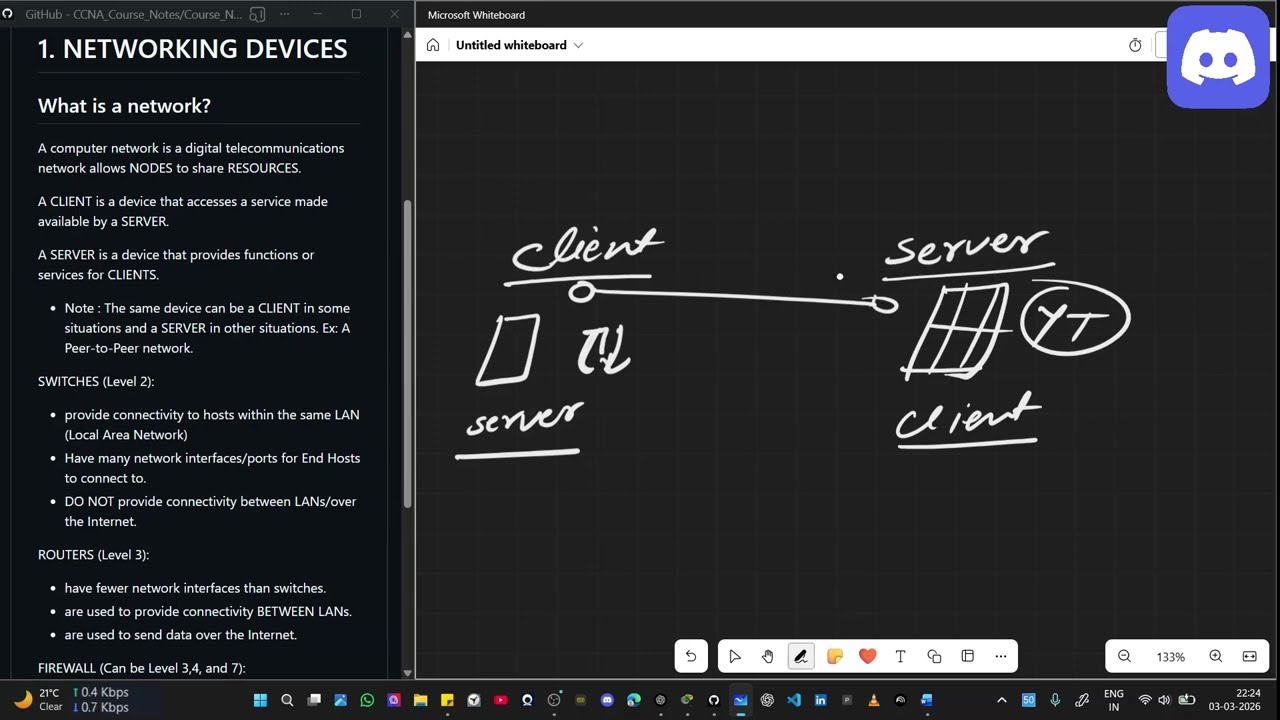Go to Whiteboard home
Image resolution: width=1280 pixels, height=720 pixels.
433,45
